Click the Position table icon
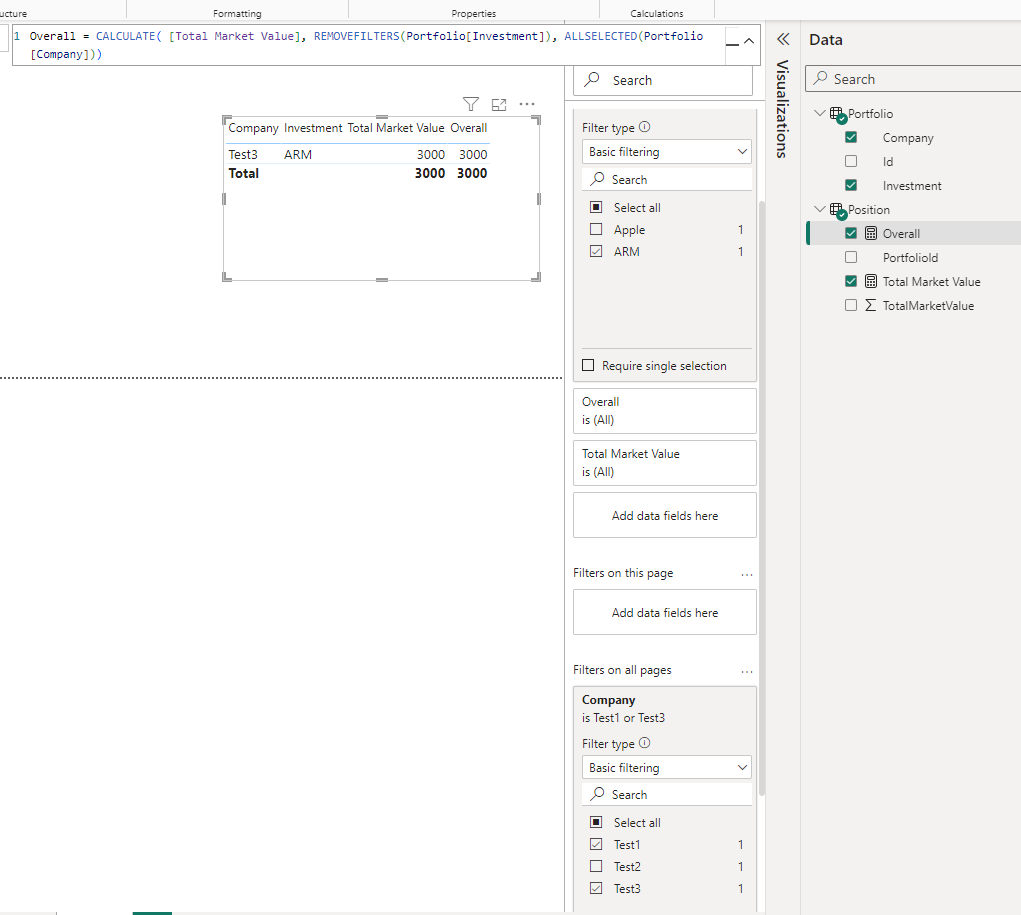This screenshot has height=915, width=1021. (836, 210)
